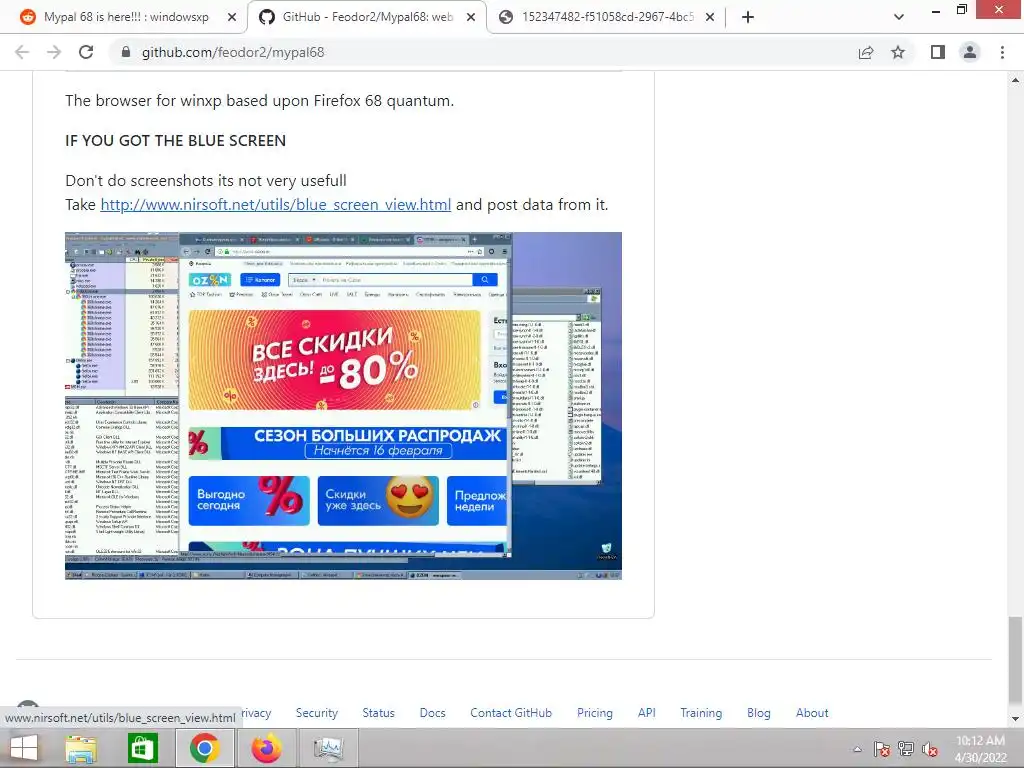Viewport: 1024px width, 768px height.
Task: Click the lock icon in address bar
Action: 126,52
